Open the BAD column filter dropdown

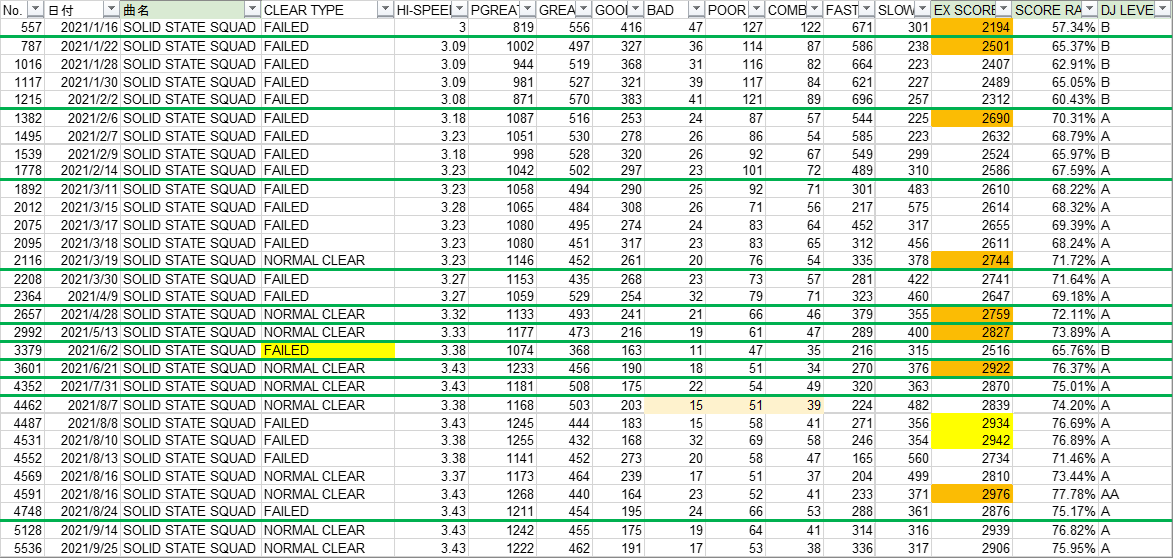tap(696, 10)
